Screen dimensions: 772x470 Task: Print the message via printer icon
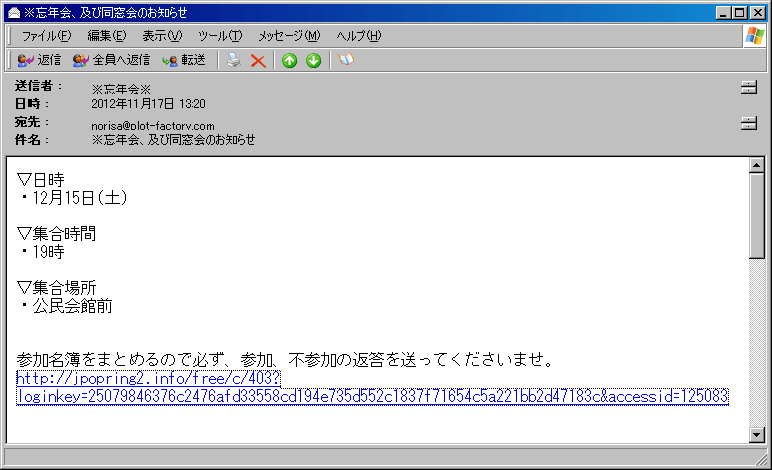coord(233,60)
